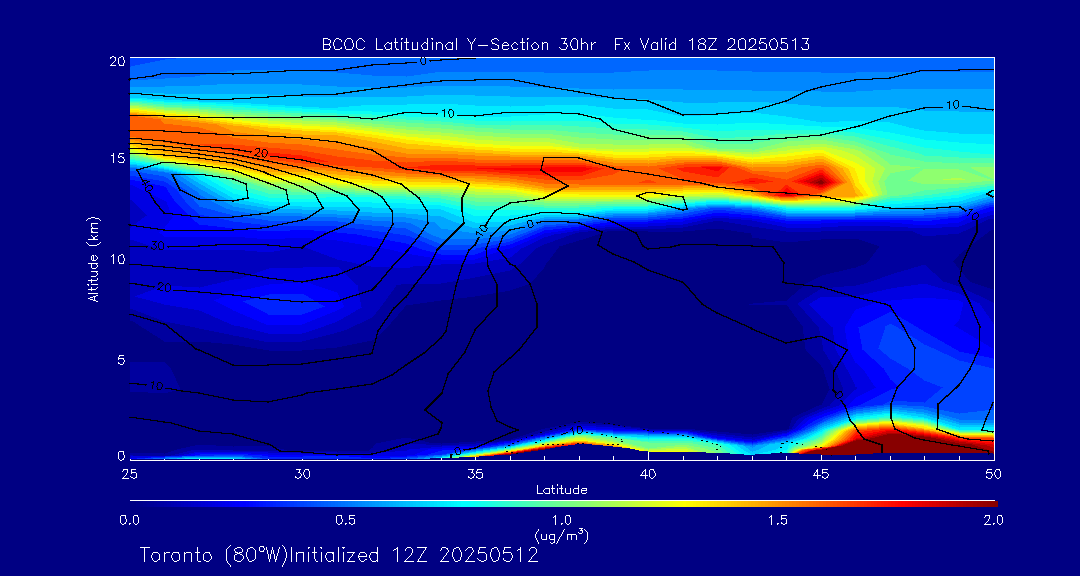
Task: Click the horizontal color scale bar
Action: 563,504
